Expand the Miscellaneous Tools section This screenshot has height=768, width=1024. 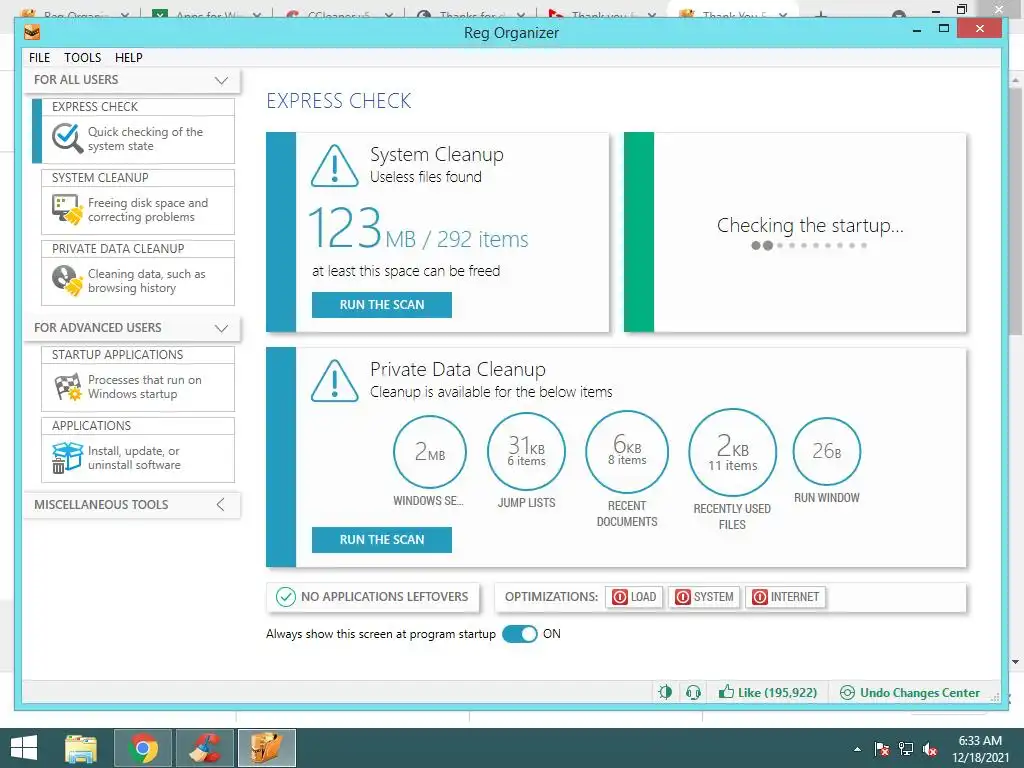221,505
